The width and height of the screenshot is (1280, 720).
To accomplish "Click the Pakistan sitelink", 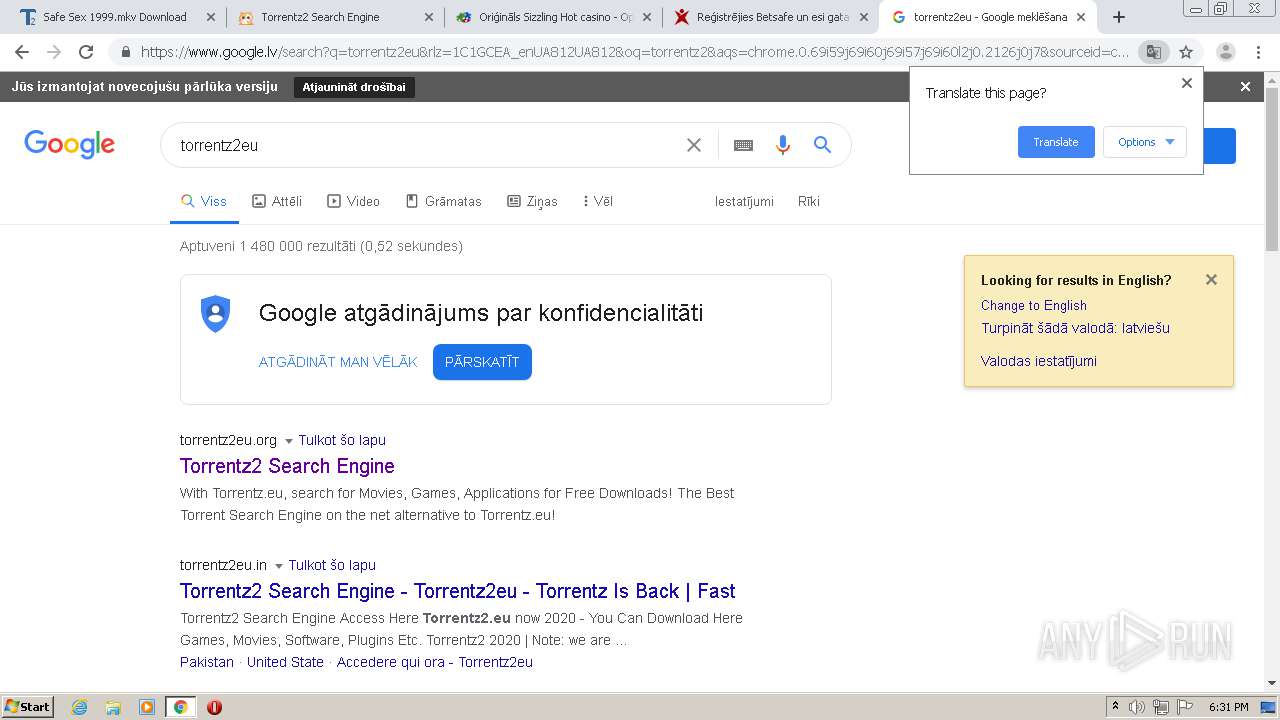I will 207,662.
